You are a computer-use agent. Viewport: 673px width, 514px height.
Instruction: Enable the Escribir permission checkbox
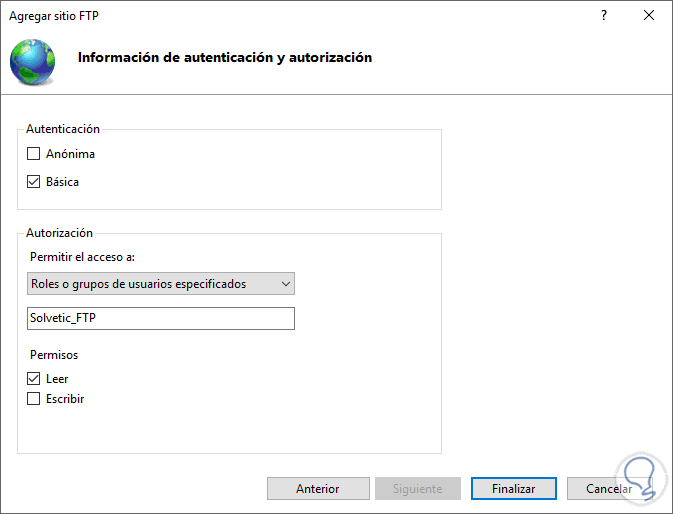(x=34, y=399)
